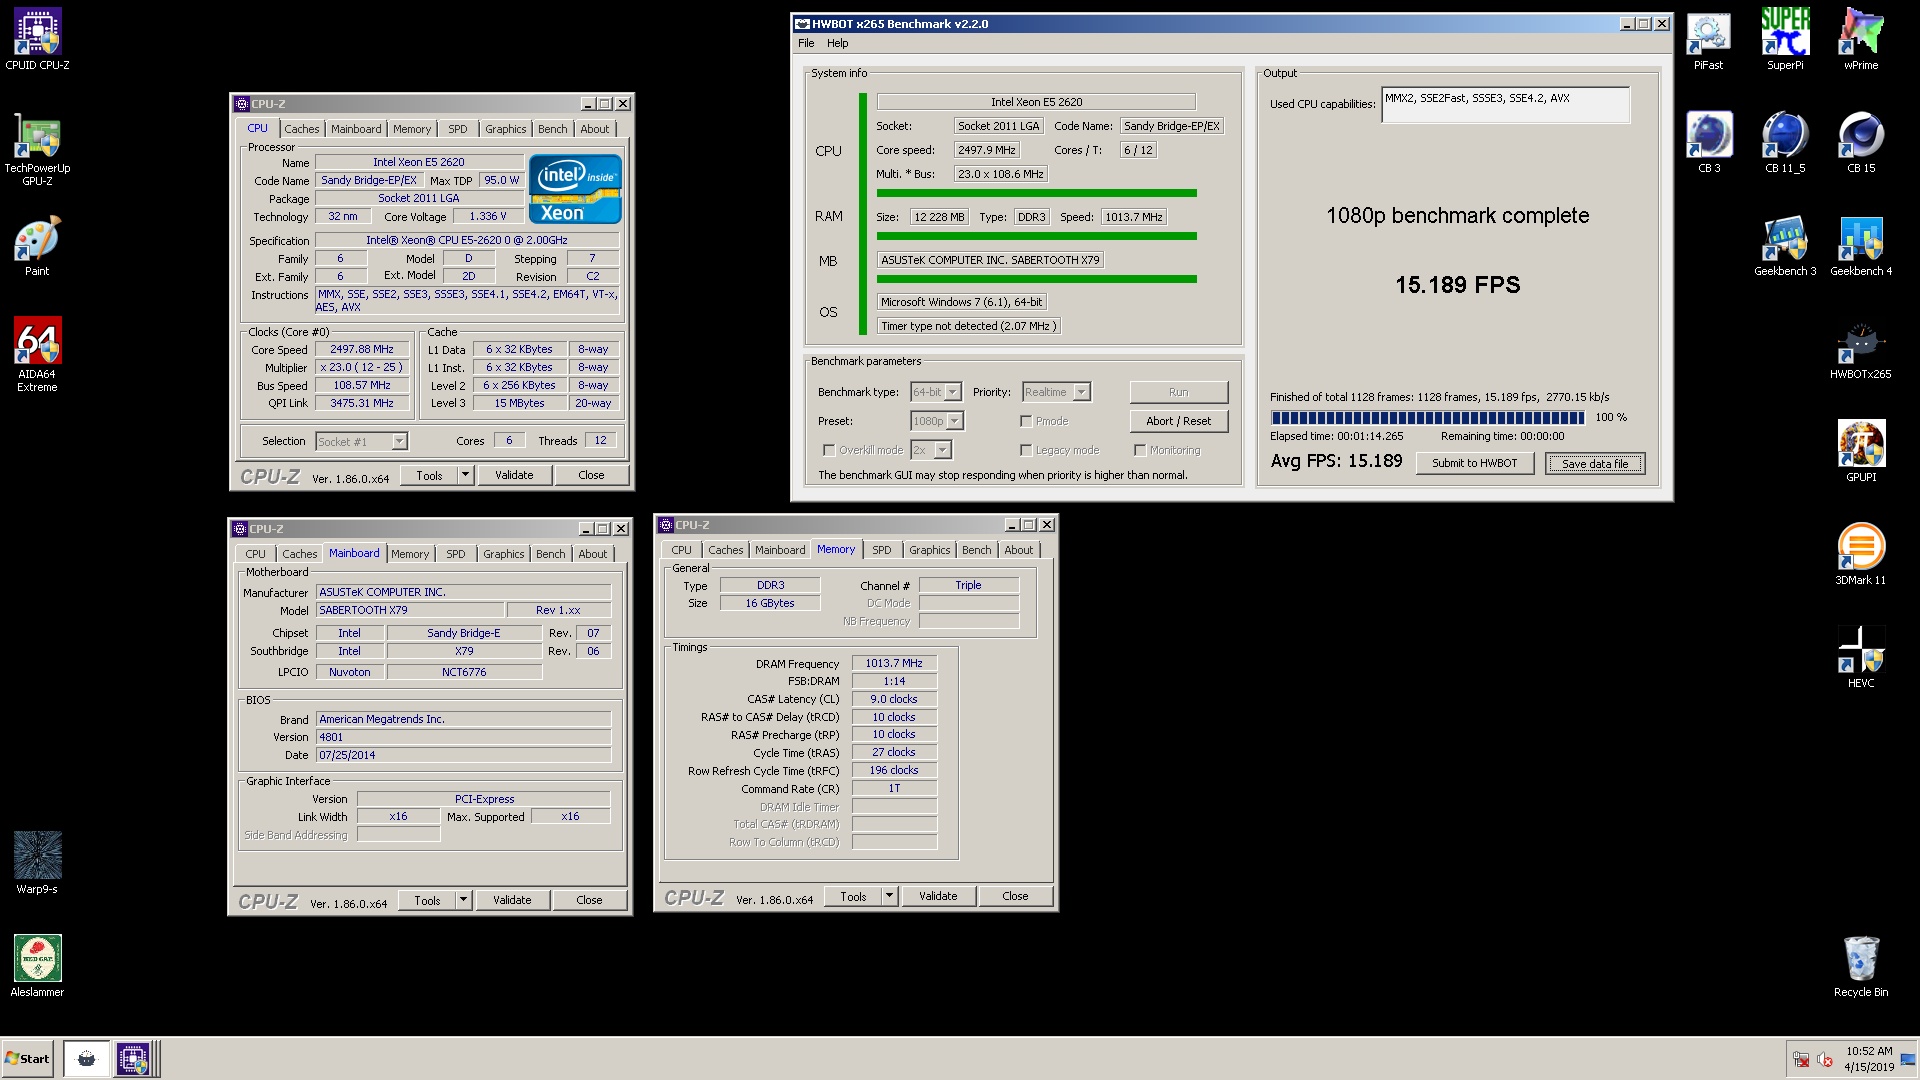Toggle Overkill mode checkbox
Viewport: 1920px width, 1080px height.
[x=828, y=450]
